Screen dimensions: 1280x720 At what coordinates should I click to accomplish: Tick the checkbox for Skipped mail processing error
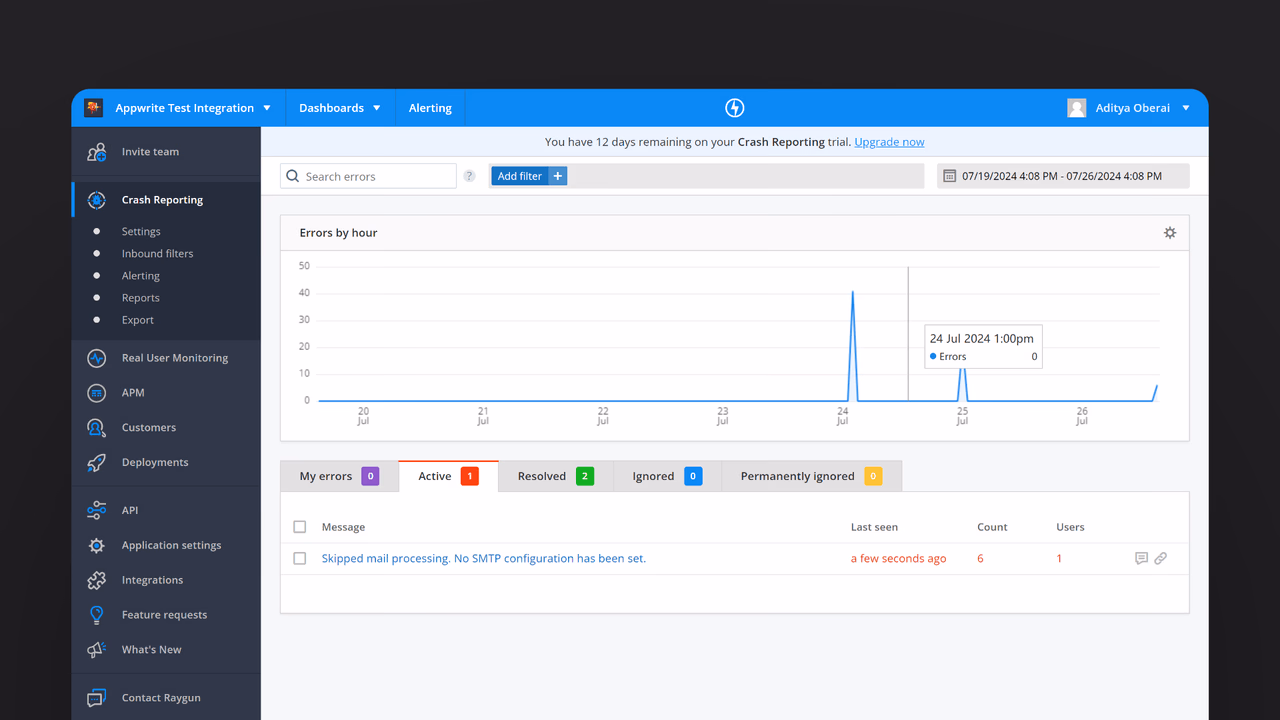coord(300,559)
